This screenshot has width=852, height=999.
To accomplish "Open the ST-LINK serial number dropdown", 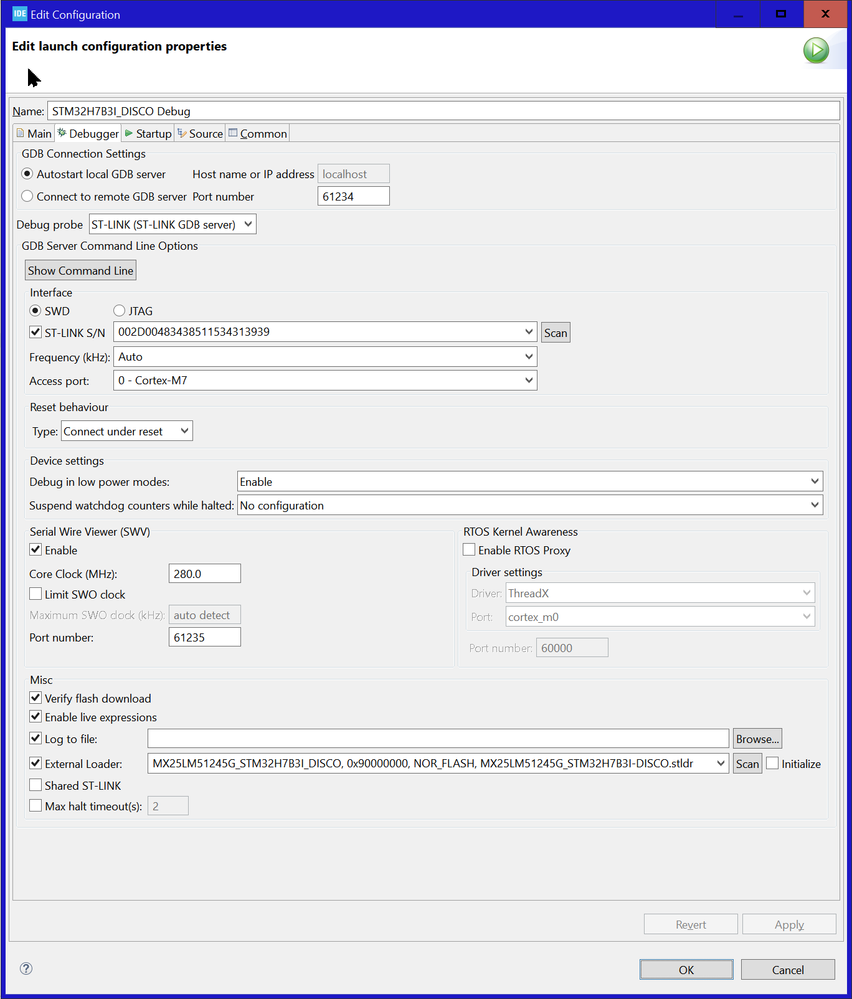I will point(325,332).
